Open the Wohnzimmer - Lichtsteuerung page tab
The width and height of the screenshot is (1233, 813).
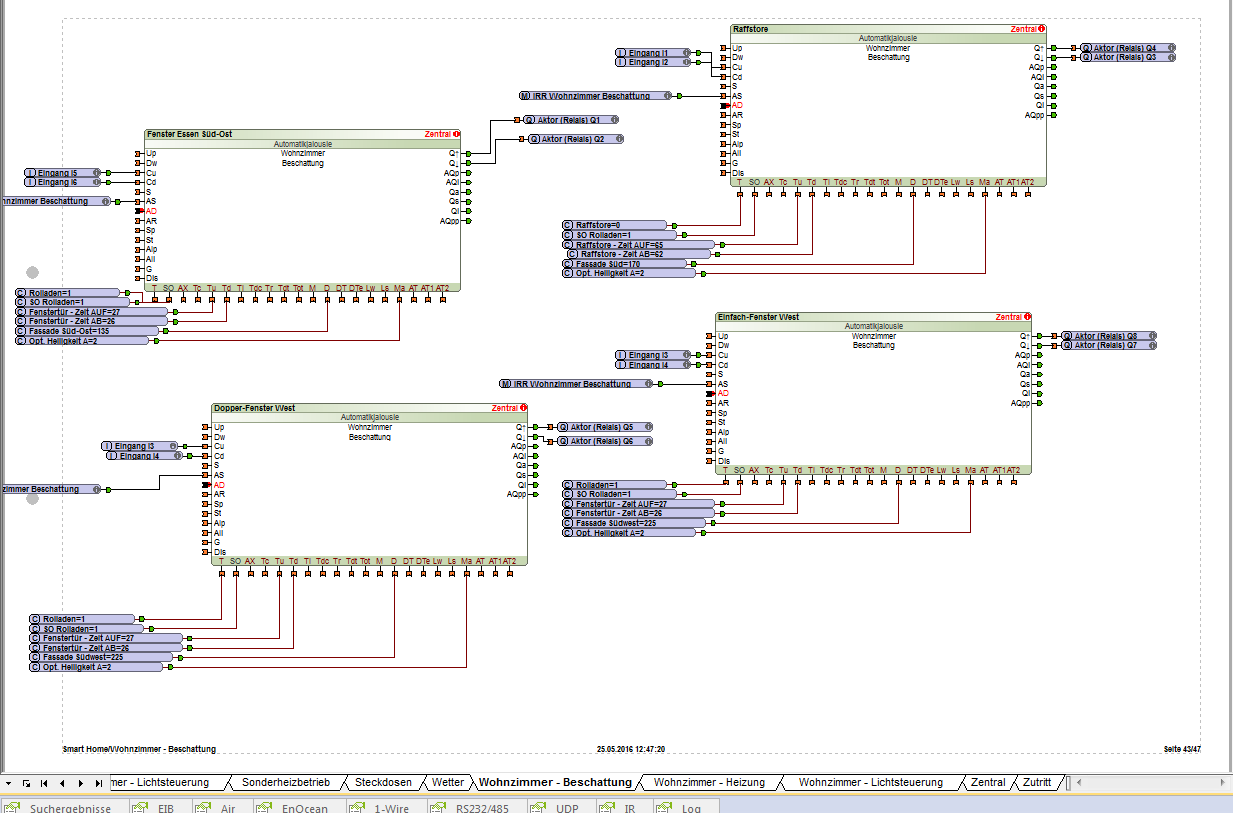pos(870,782)
